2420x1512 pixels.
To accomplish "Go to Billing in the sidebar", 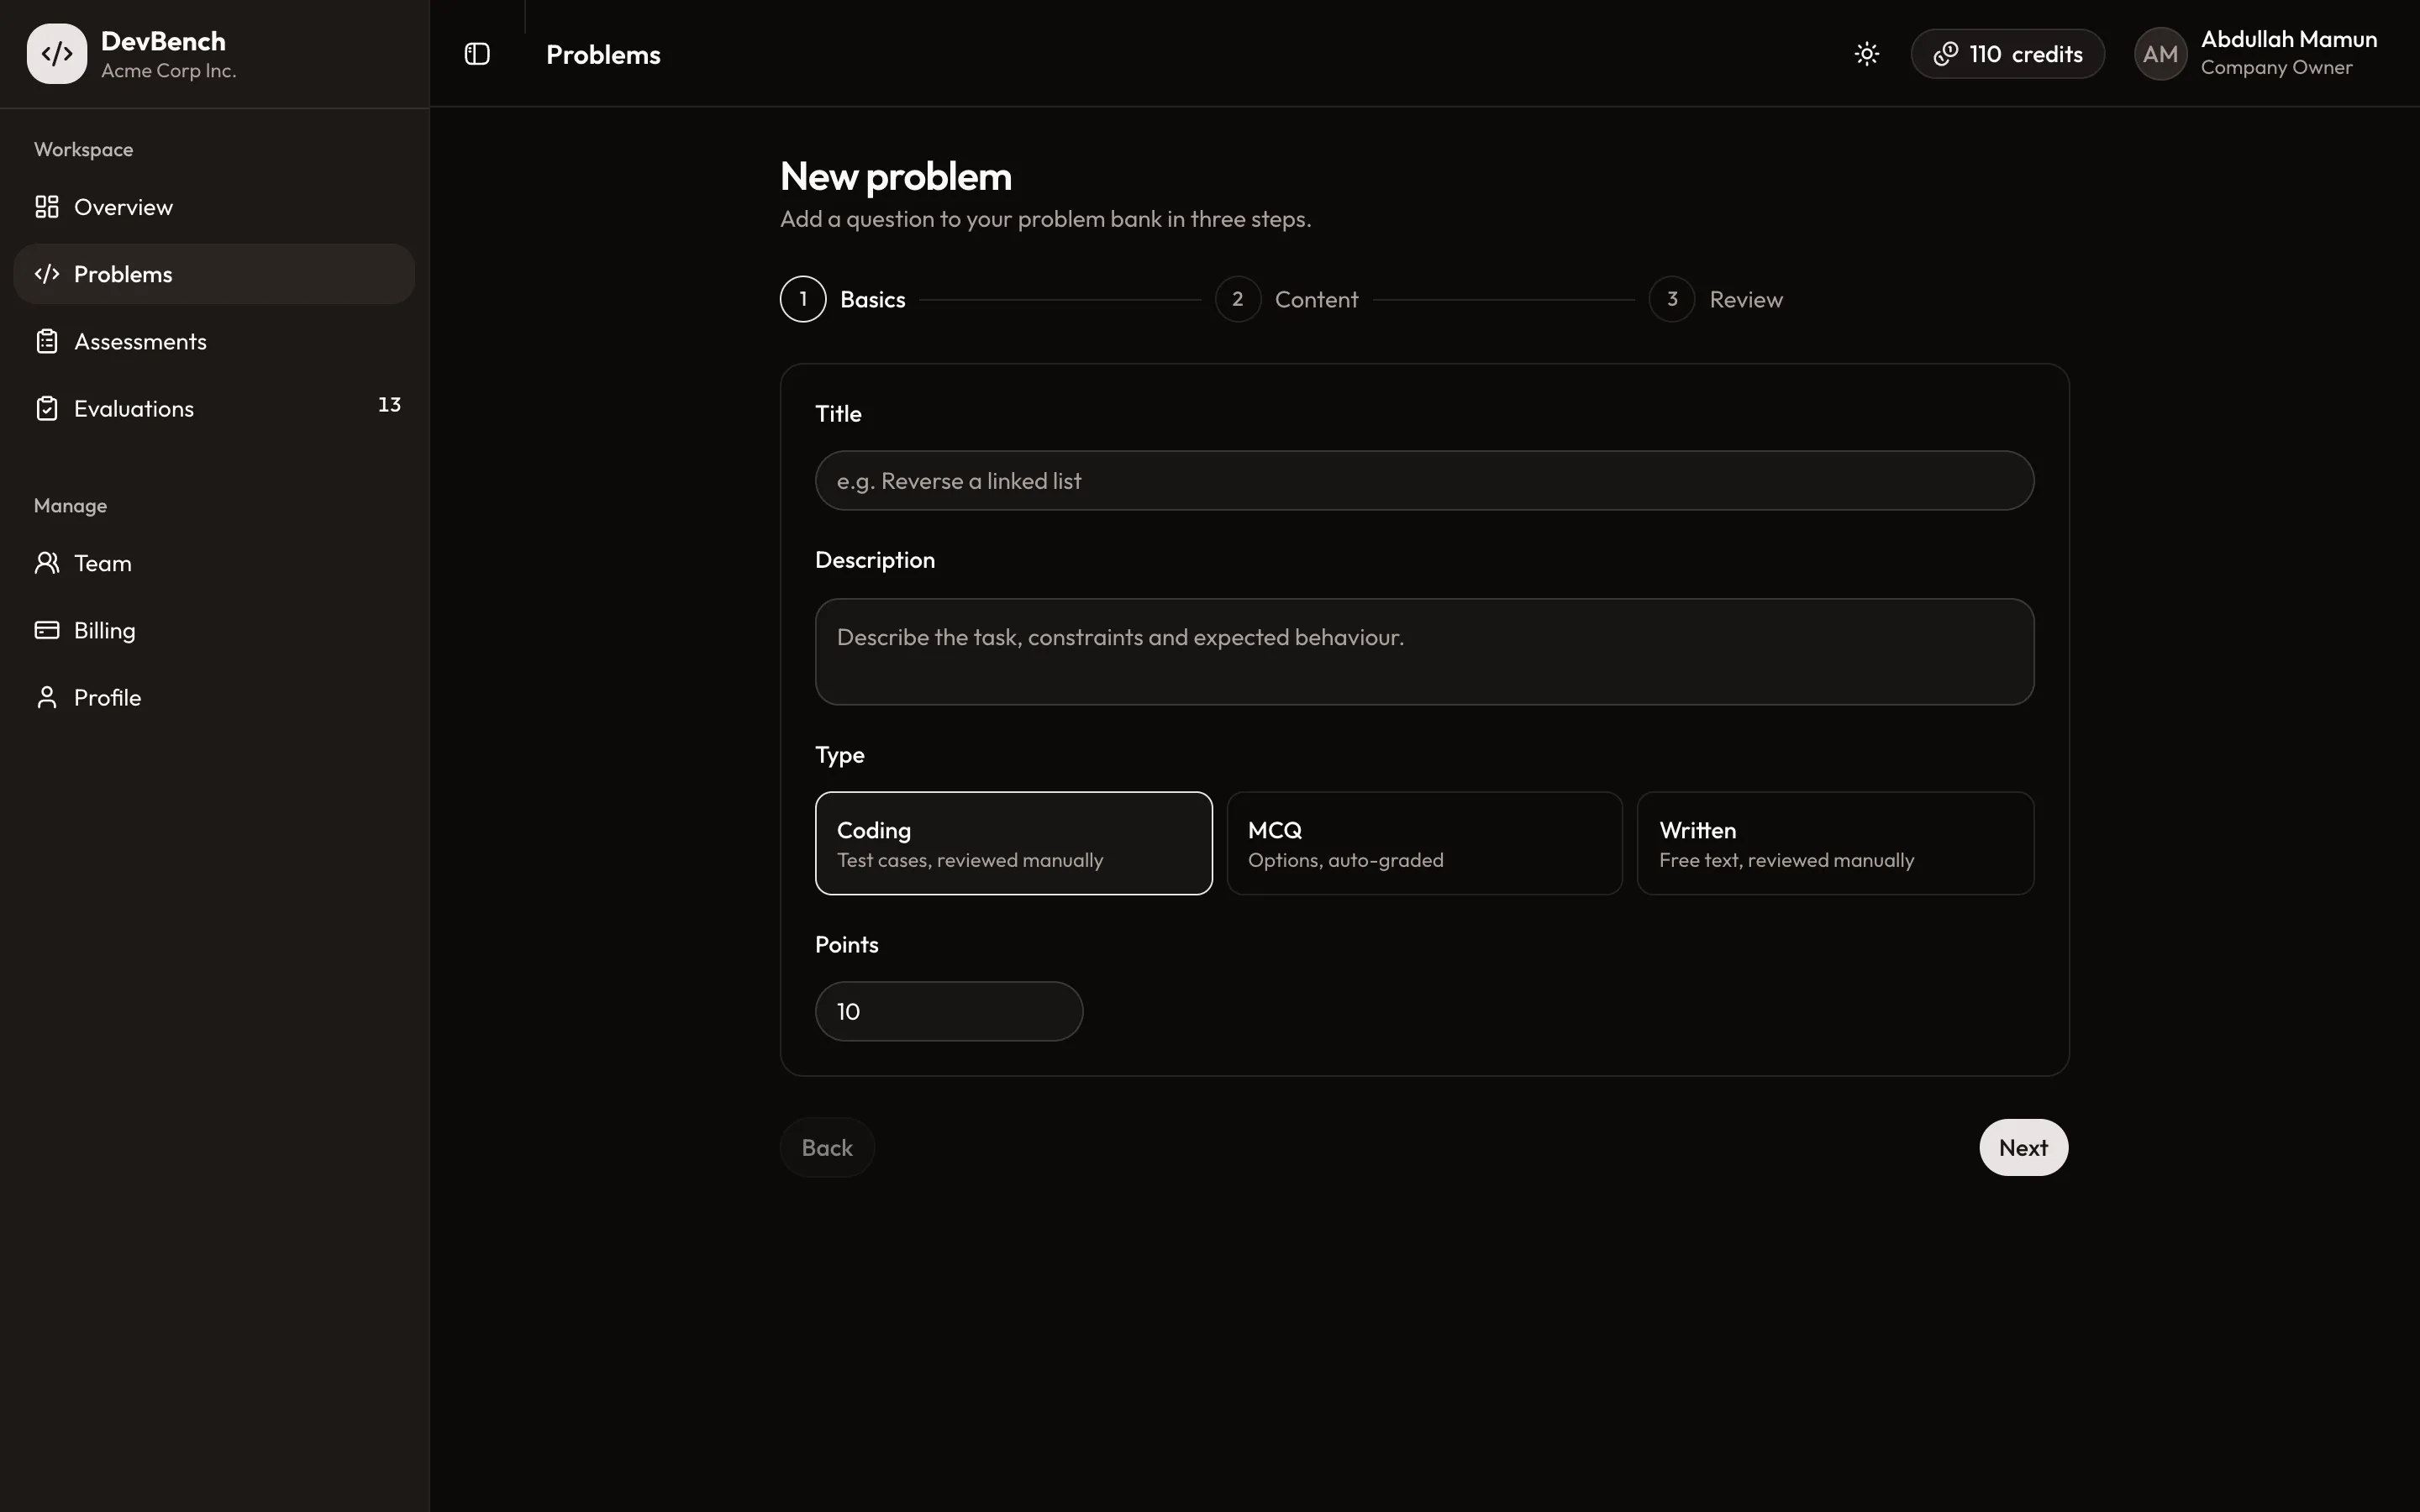I will (x=214, y=630).
